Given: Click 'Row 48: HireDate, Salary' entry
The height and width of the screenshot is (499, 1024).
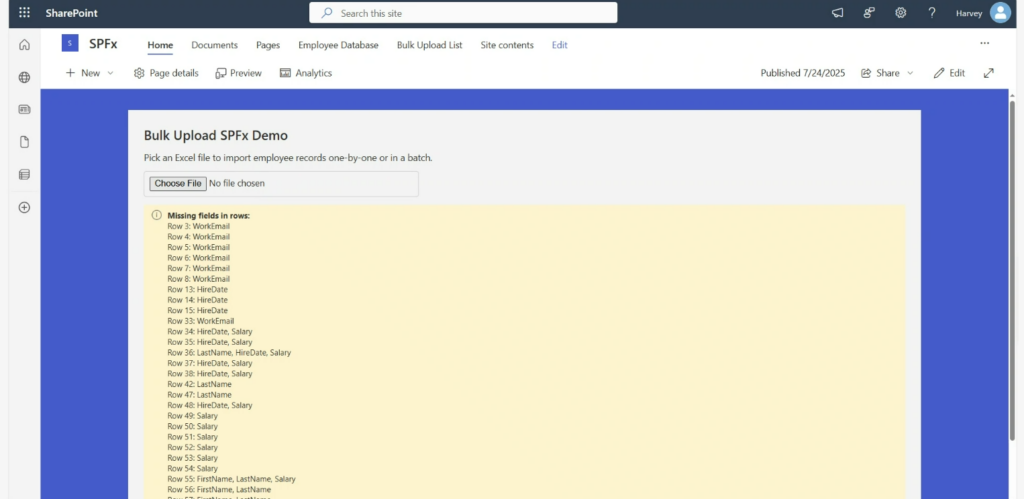Looking at the screenshot, I should tap(210, 405).
